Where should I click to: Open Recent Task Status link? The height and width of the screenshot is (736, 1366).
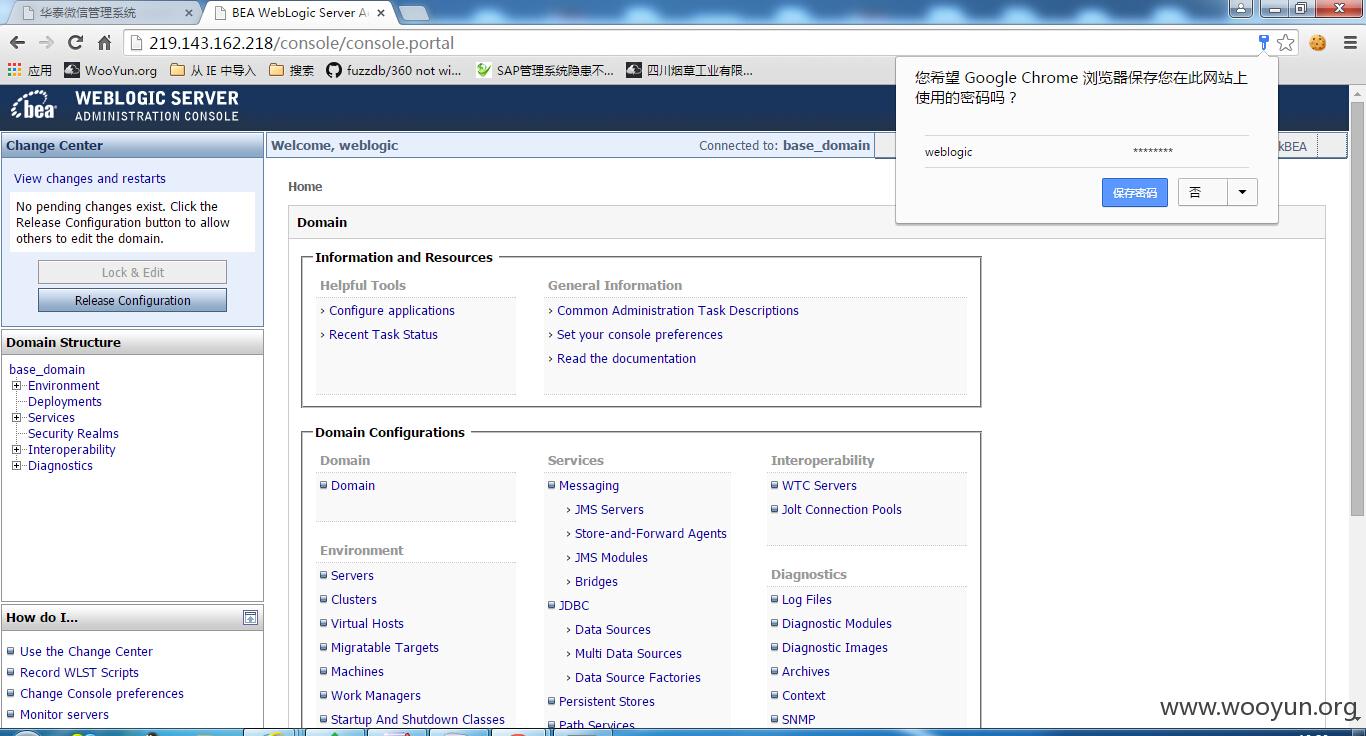[x=383, y=334]
